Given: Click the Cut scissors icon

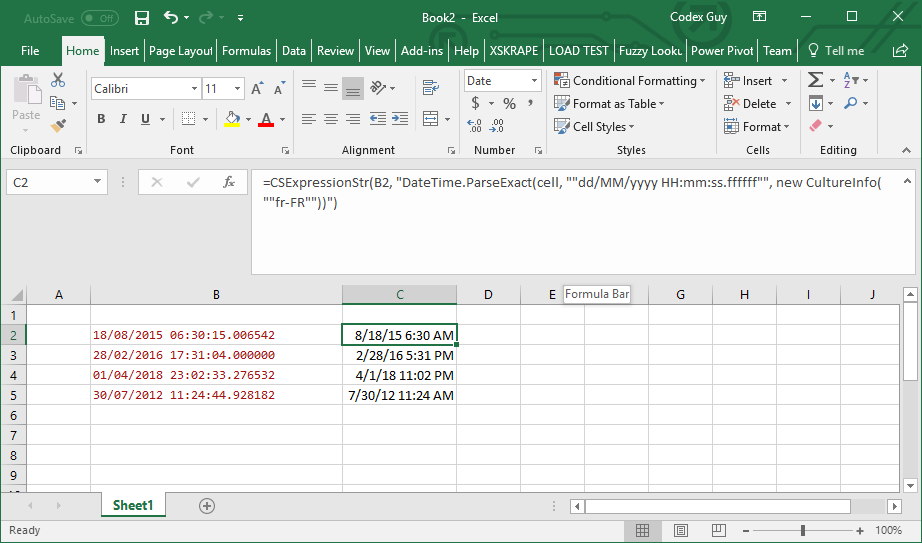Looking at the screenshot, I should [x=58, y=79].
